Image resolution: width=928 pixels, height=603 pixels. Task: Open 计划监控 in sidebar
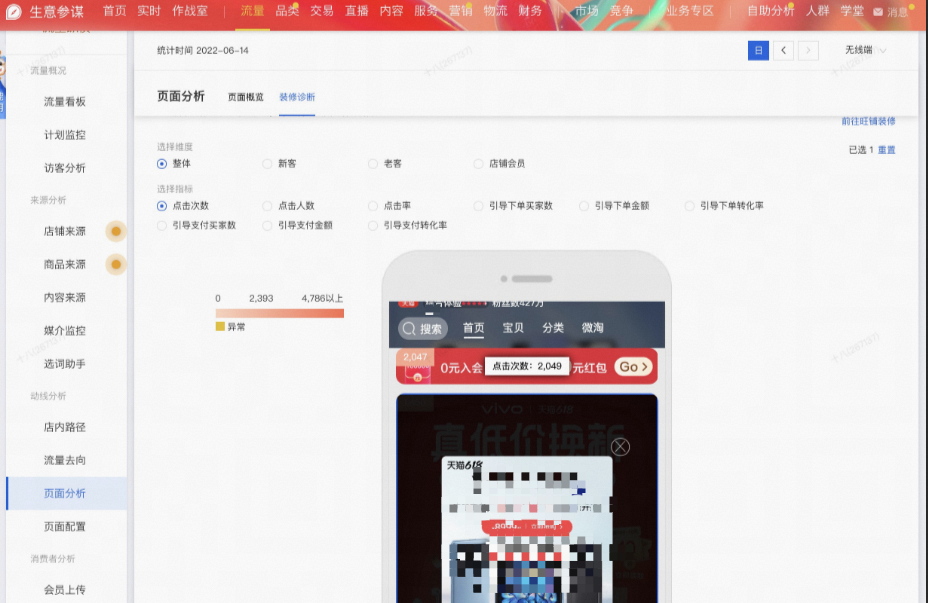click(x=65, y=135)
